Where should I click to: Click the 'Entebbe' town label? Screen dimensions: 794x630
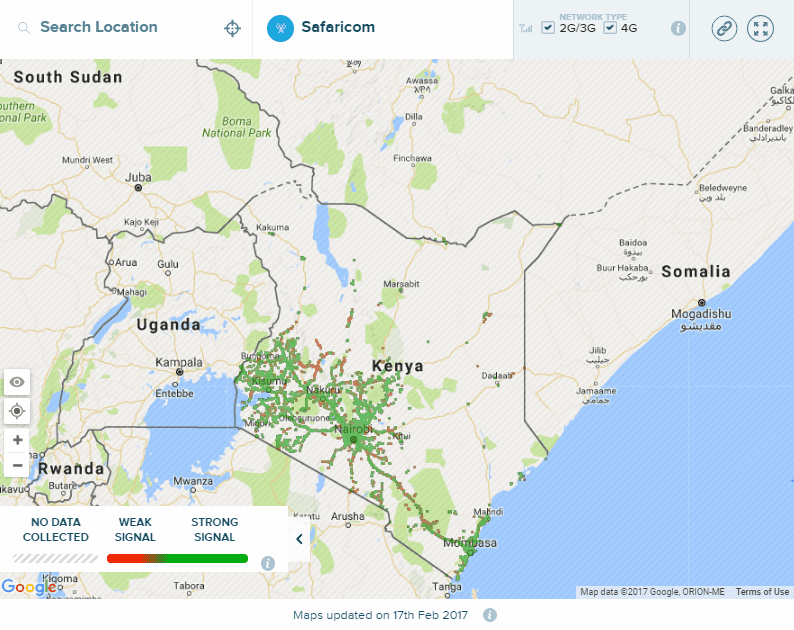tap(174, 393)
